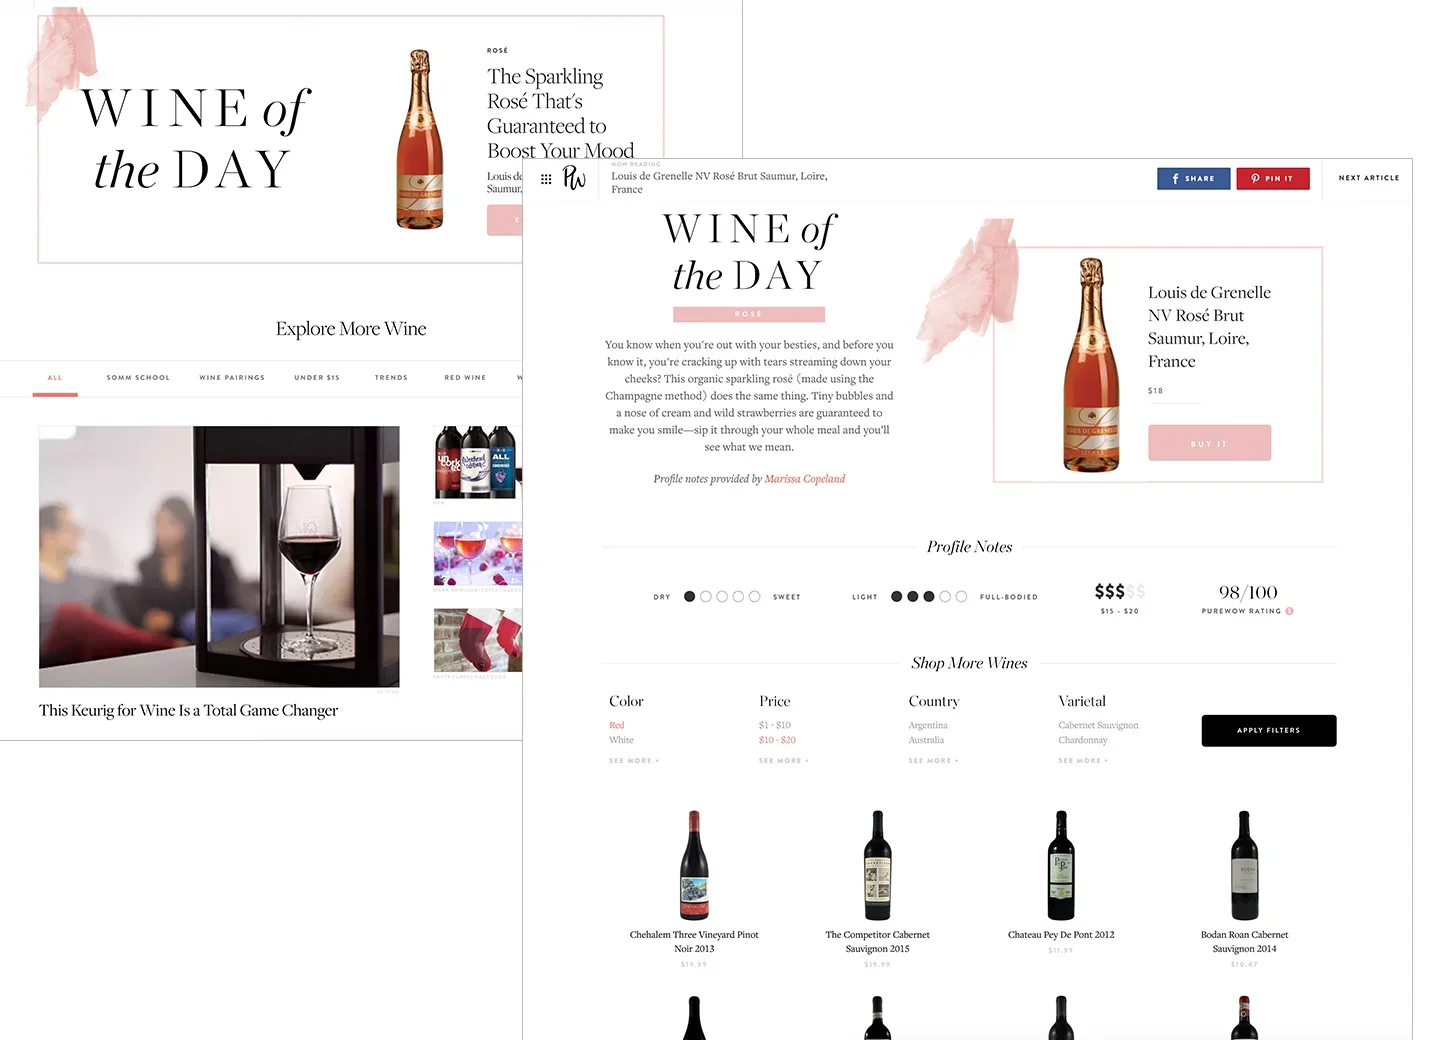1440x1040 pixels.
Task: Click the PureWow PW logo
Action: click(x=574, y=178)
